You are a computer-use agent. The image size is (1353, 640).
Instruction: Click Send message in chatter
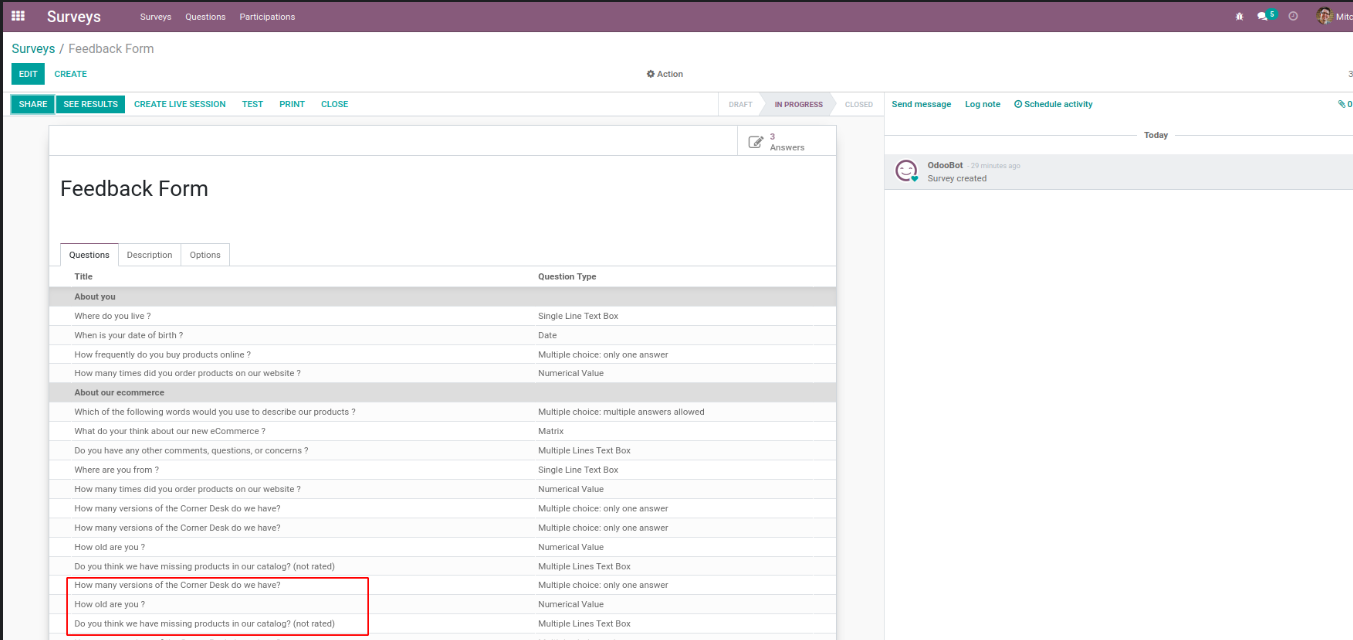point(921,104)
